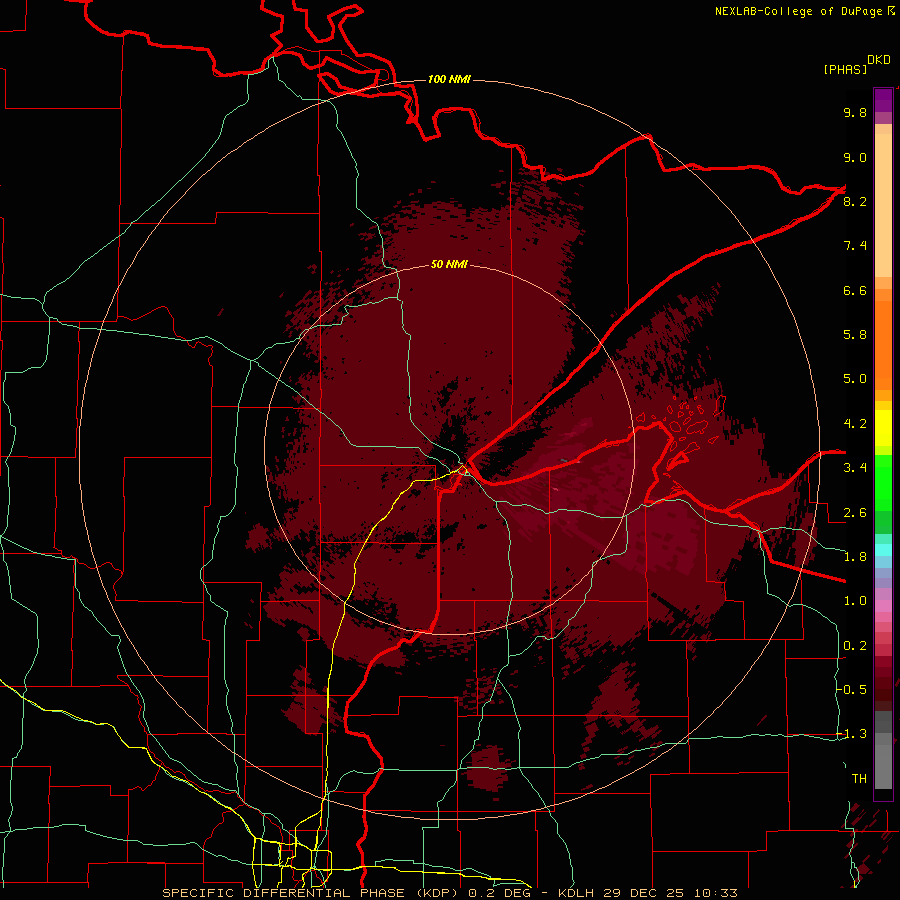Pick the peach band of the color bar
Viewport: 900px width, 900px height.
883,205
